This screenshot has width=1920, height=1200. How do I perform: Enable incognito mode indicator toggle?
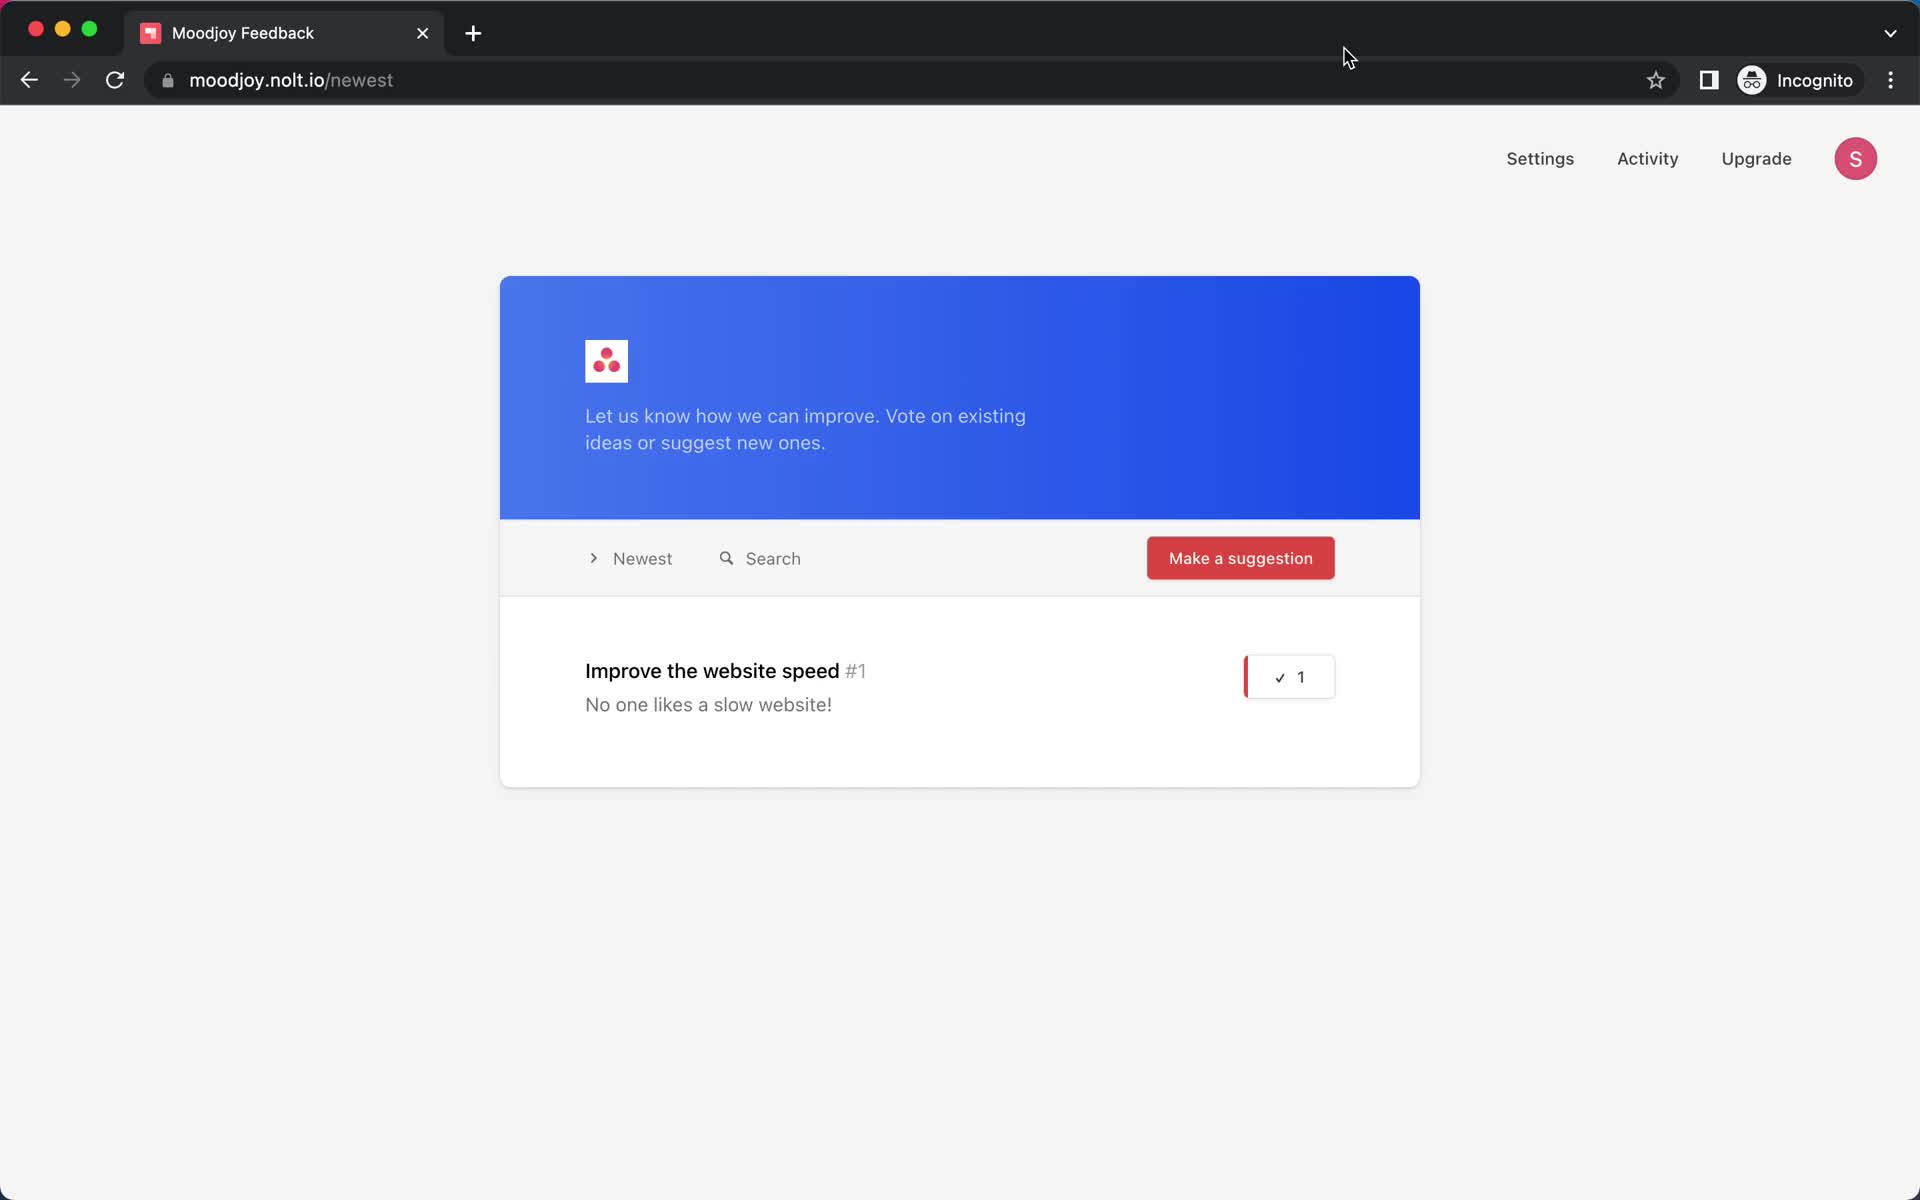pos(1797,80)
